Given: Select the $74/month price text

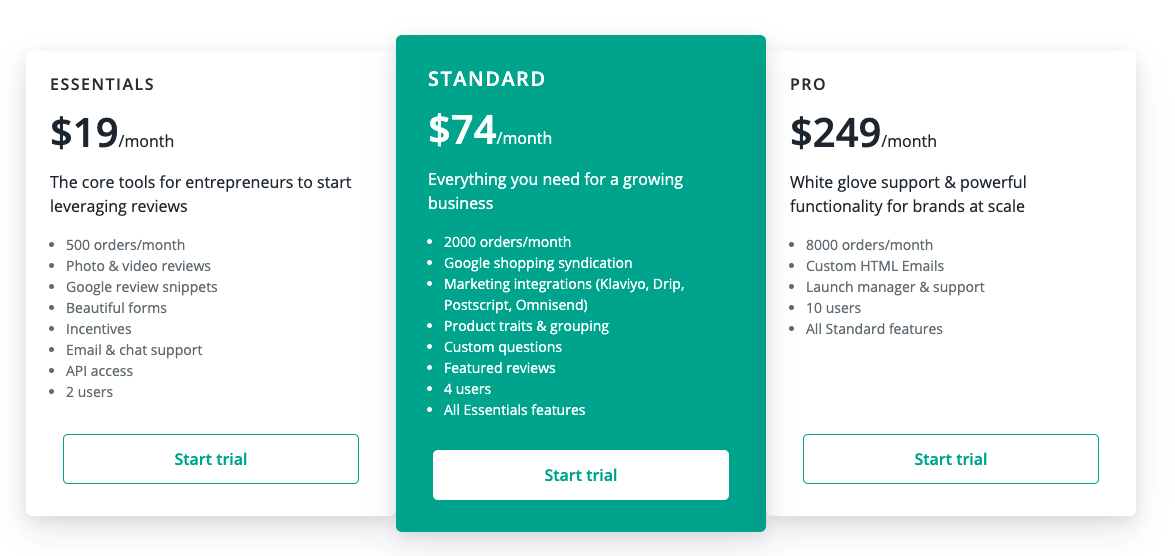Looking at the screenshot, I should tap(490, 130).
